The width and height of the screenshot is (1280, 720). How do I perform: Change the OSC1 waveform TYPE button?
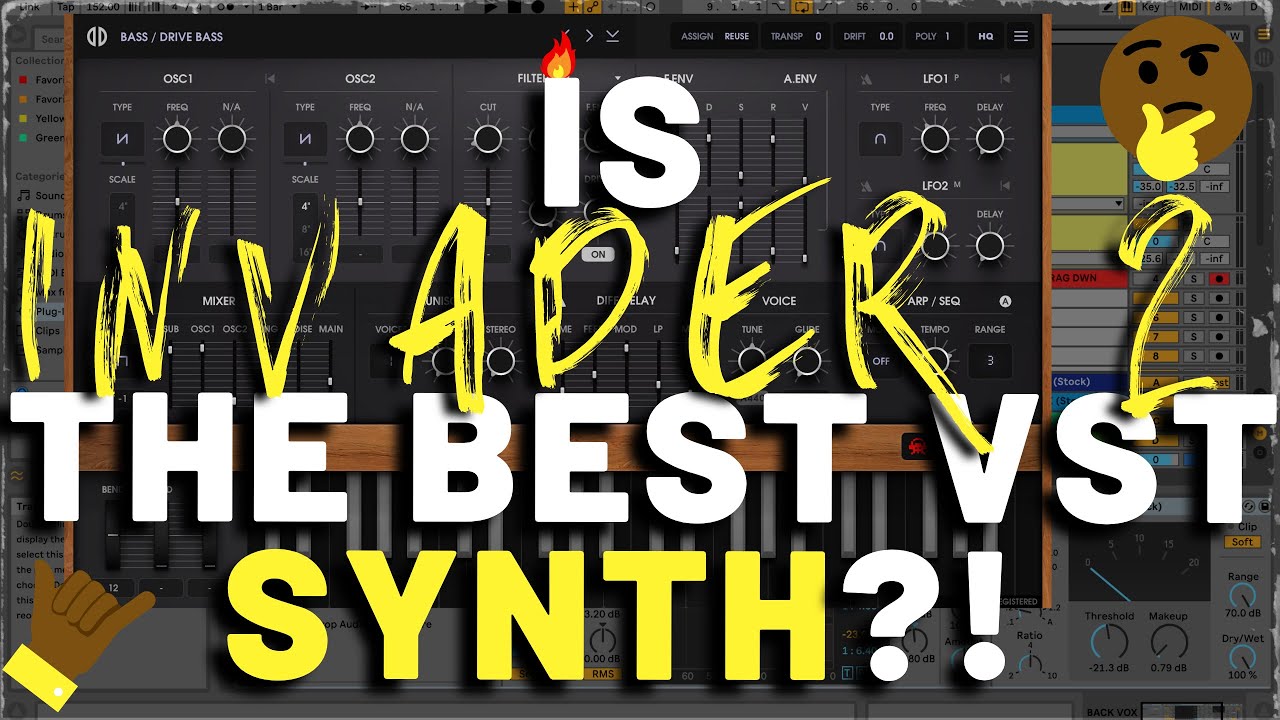click(122, 139)
